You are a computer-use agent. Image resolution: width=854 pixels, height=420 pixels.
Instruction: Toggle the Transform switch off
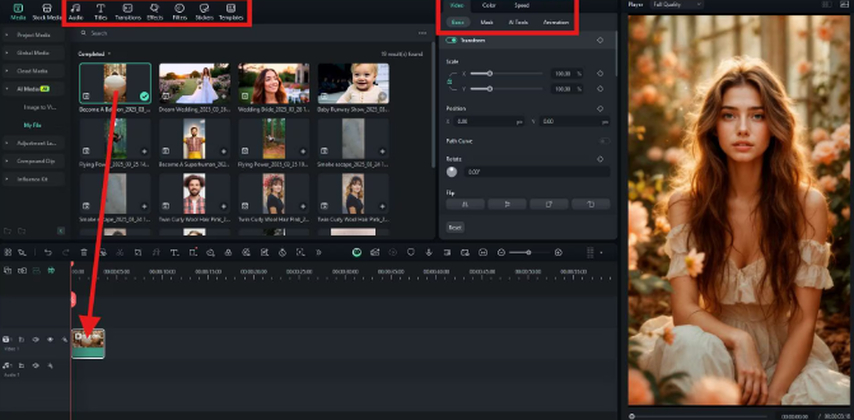coord(451,40)
